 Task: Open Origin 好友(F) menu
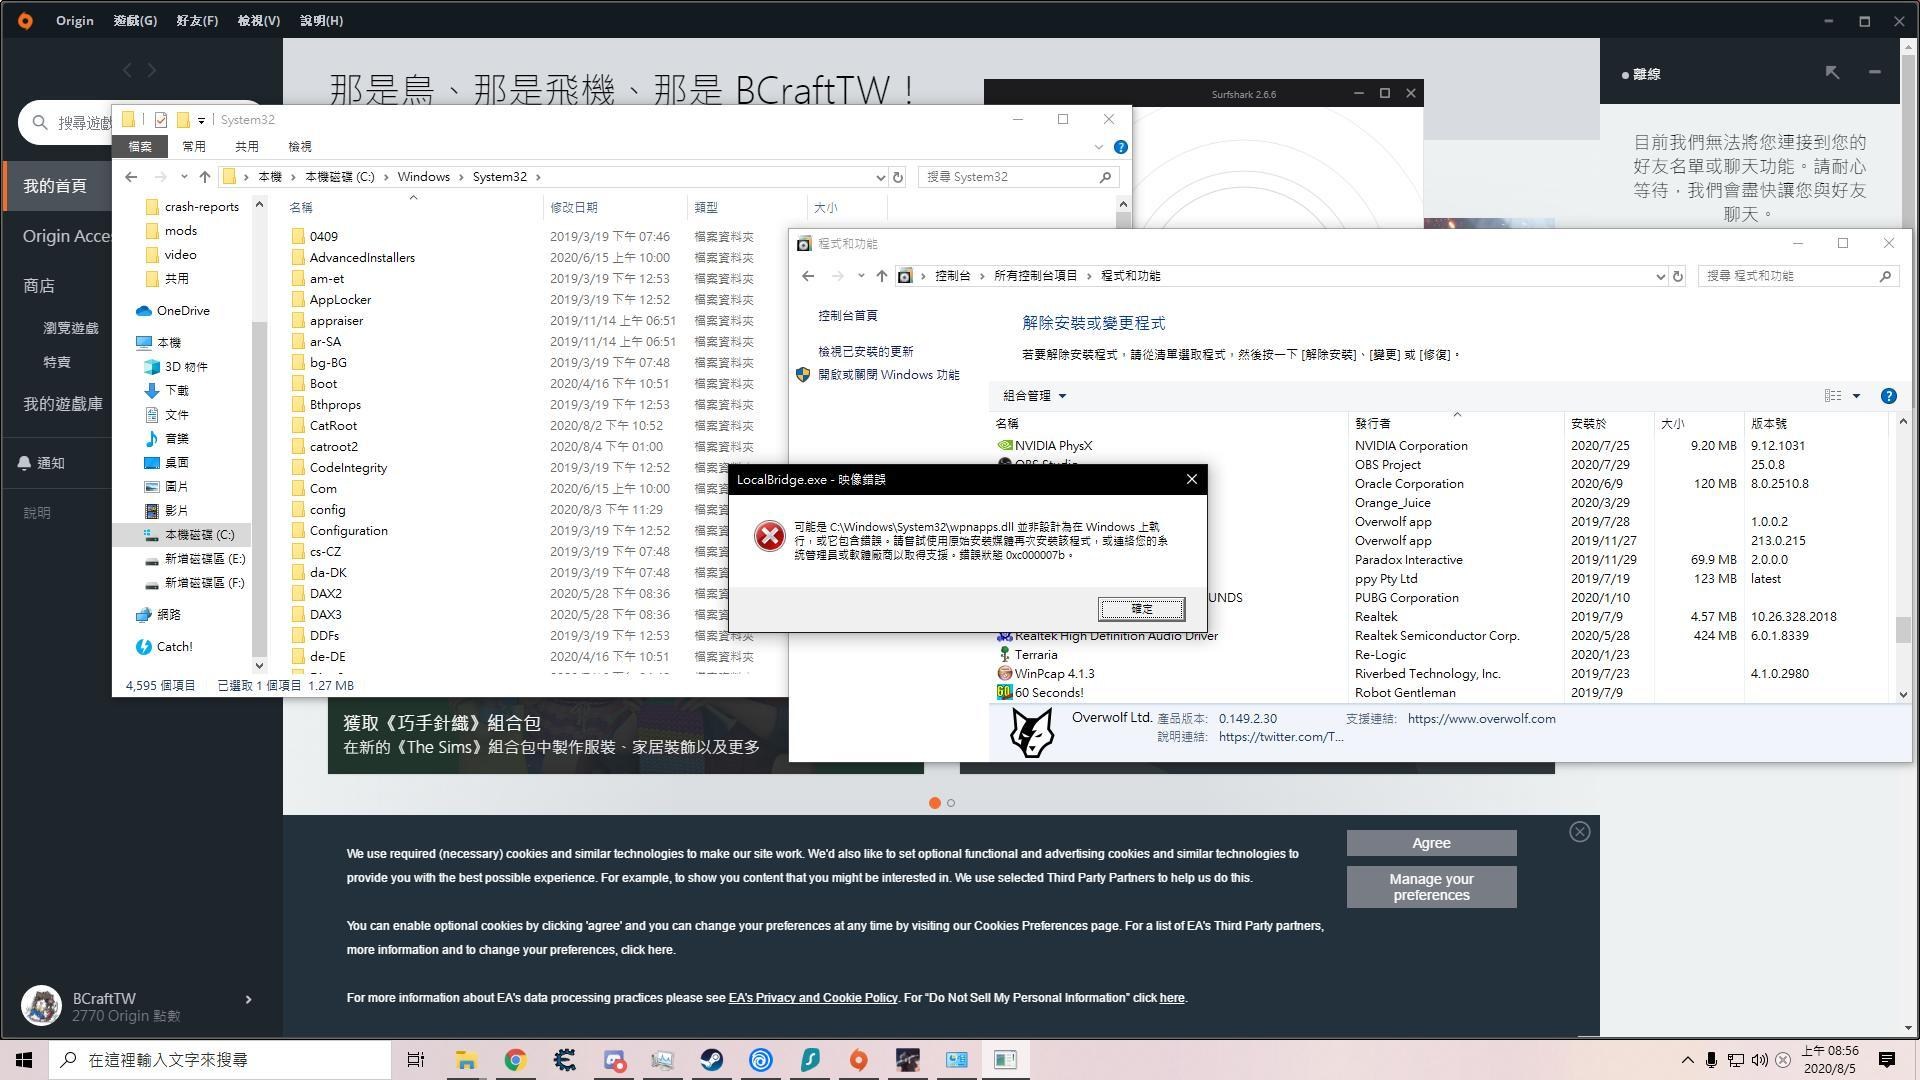click(x=197, y=20)
